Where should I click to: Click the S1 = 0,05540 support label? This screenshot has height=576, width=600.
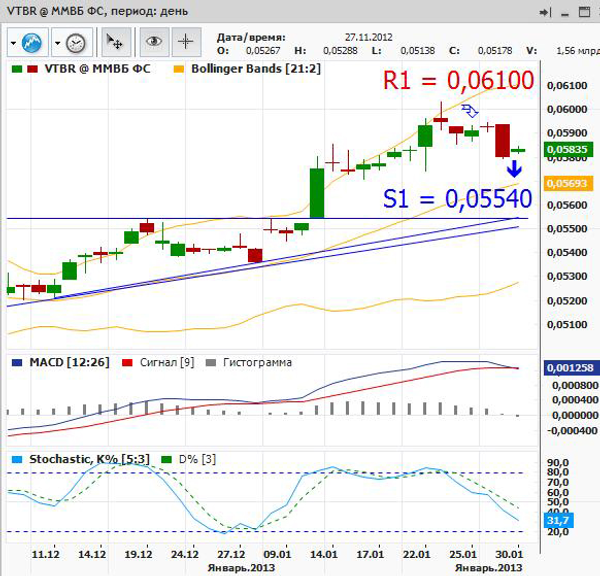pos(457,199)
